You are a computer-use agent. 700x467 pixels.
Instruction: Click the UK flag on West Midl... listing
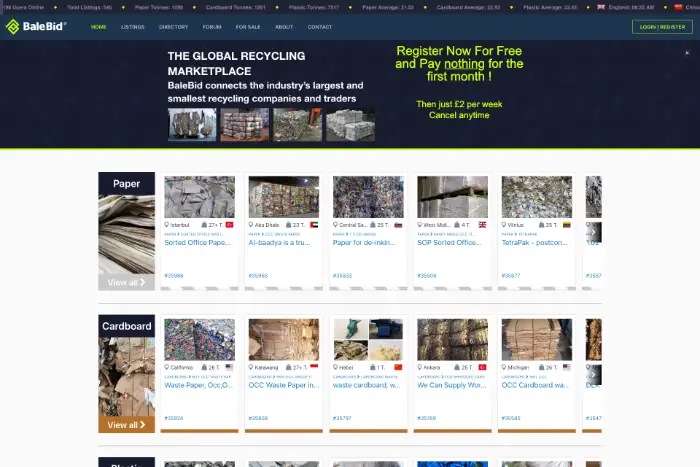tap(483, 225)
